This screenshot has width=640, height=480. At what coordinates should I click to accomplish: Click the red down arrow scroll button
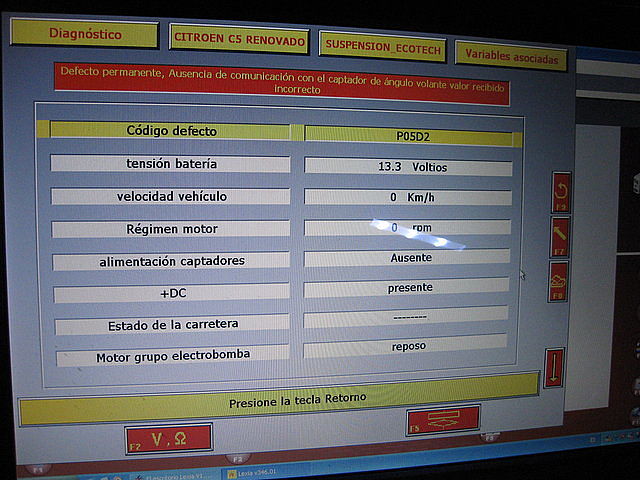(553, 367)
